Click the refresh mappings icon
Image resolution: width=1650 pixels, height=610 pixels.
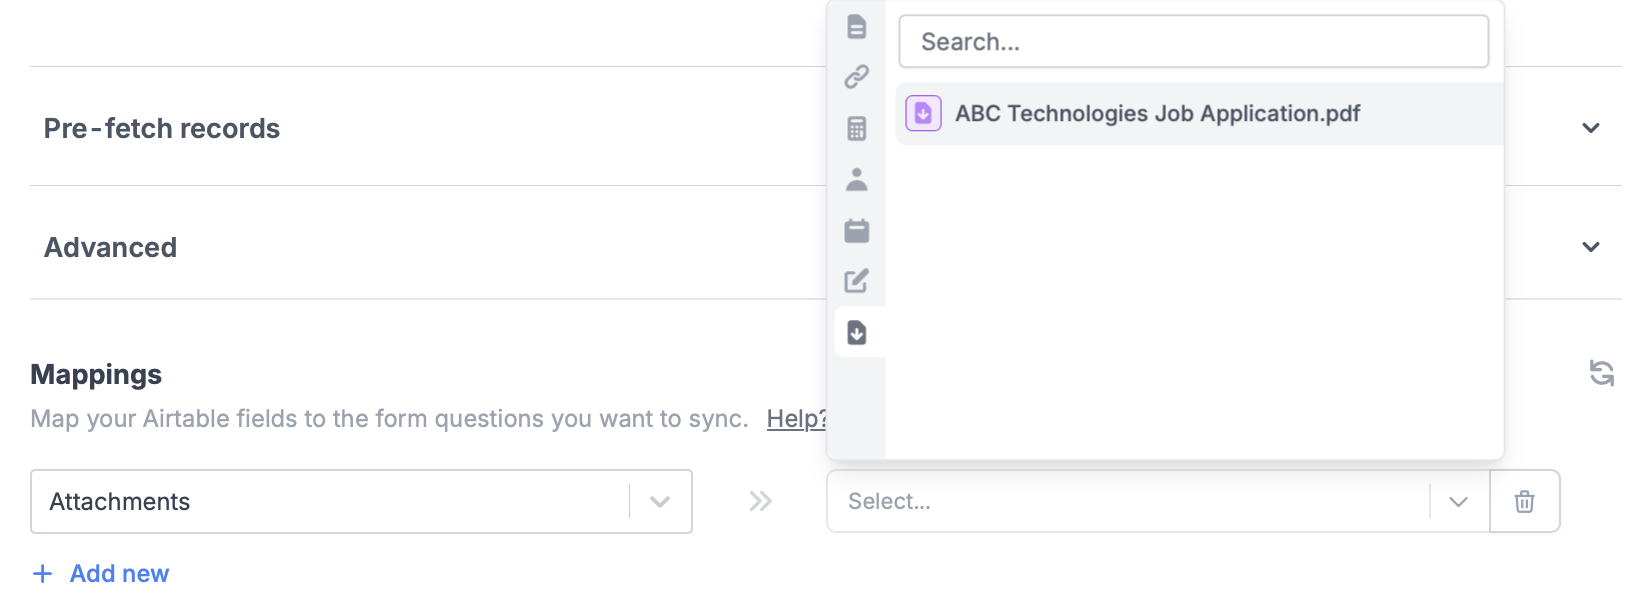point(1604,373)
